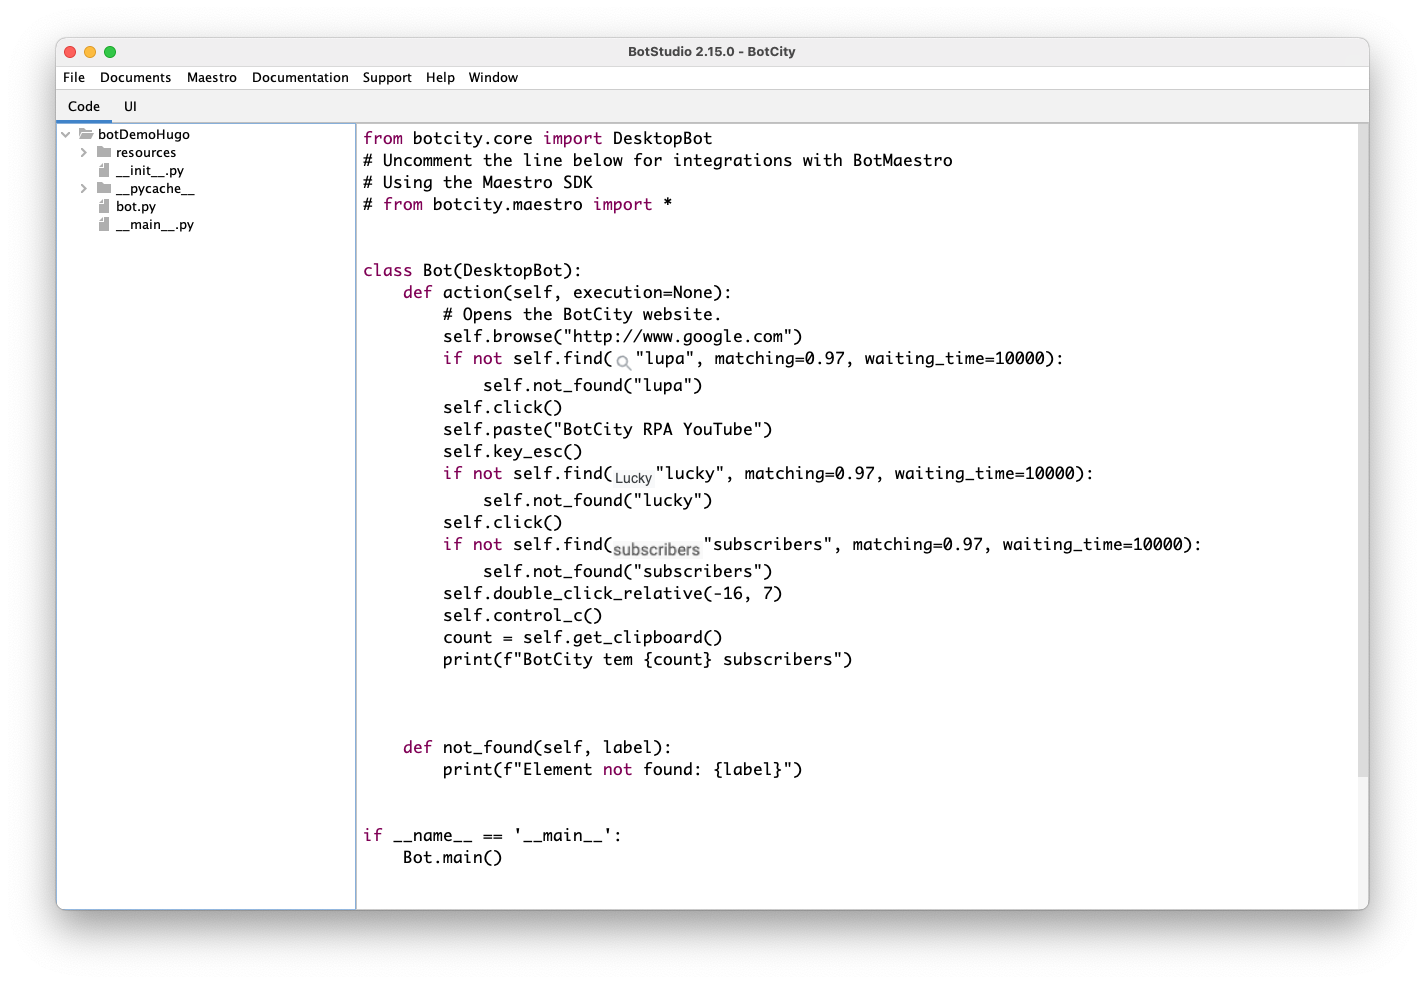Select bot.py in the project tree
The width and height of the screenshot is (1425, 984).
click(x=135, y=206)
